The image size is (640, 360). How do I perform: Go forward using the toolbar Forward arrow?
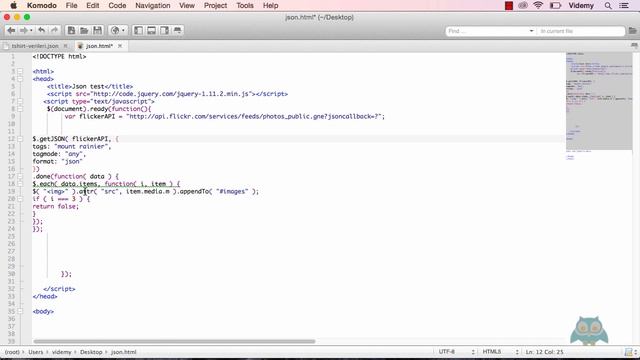[x=23, y=31]
